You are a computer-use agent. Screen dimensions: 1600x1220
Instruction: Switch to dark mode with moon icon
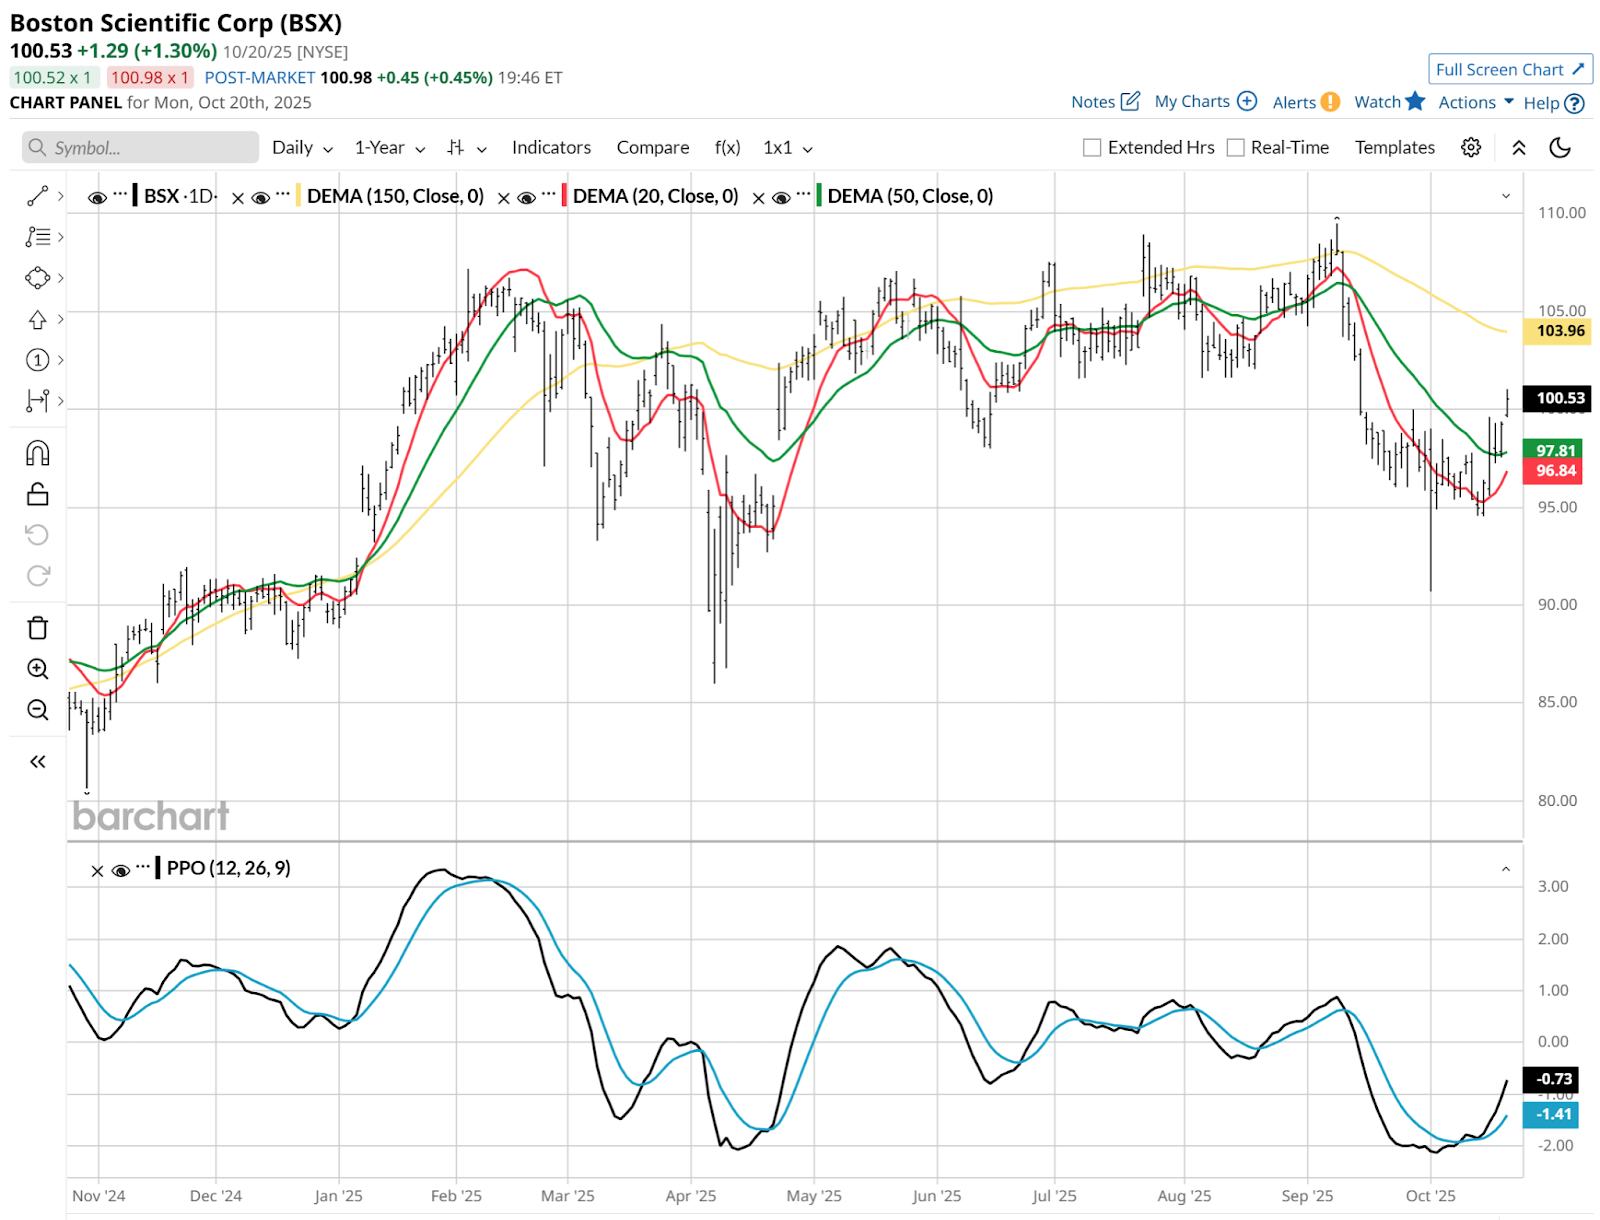(x=1560, y=148)
